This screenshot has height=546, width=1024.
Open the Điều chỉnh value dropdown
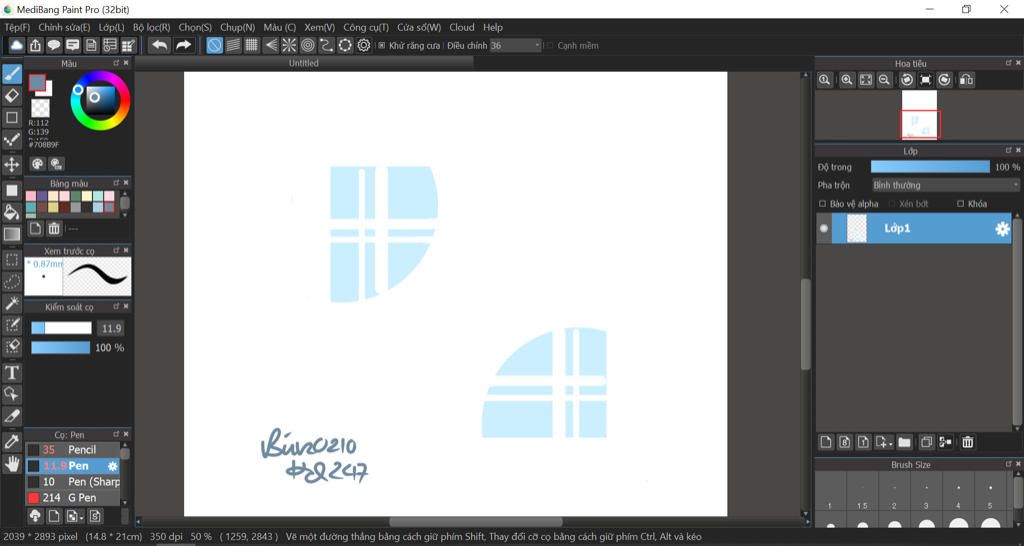pos(537,46)
